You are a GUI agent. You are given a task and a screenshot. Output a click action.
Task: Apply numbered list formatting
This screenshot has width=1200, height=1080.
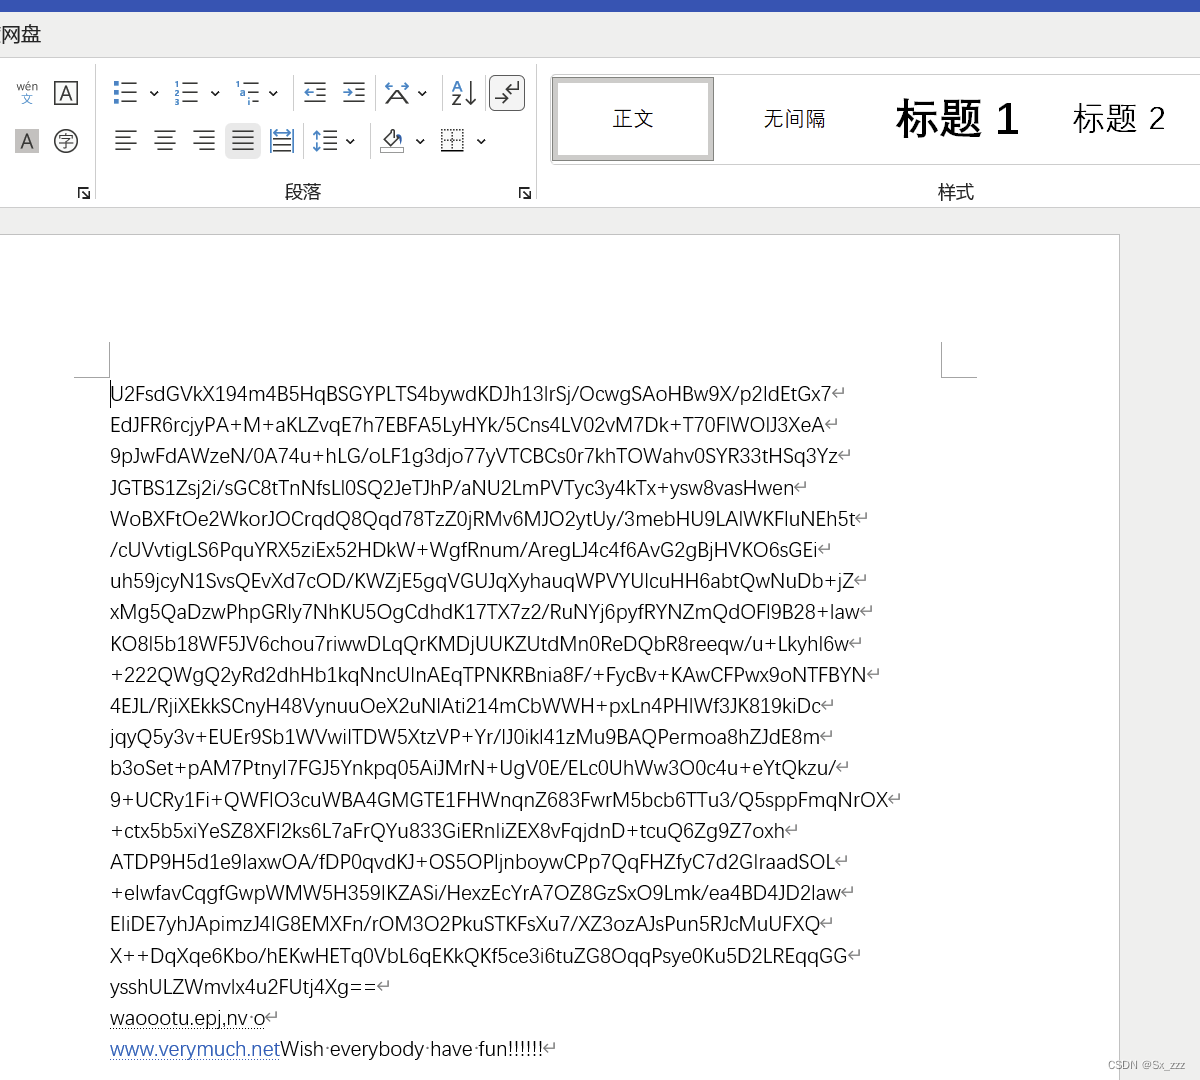(x=186, y=93)
